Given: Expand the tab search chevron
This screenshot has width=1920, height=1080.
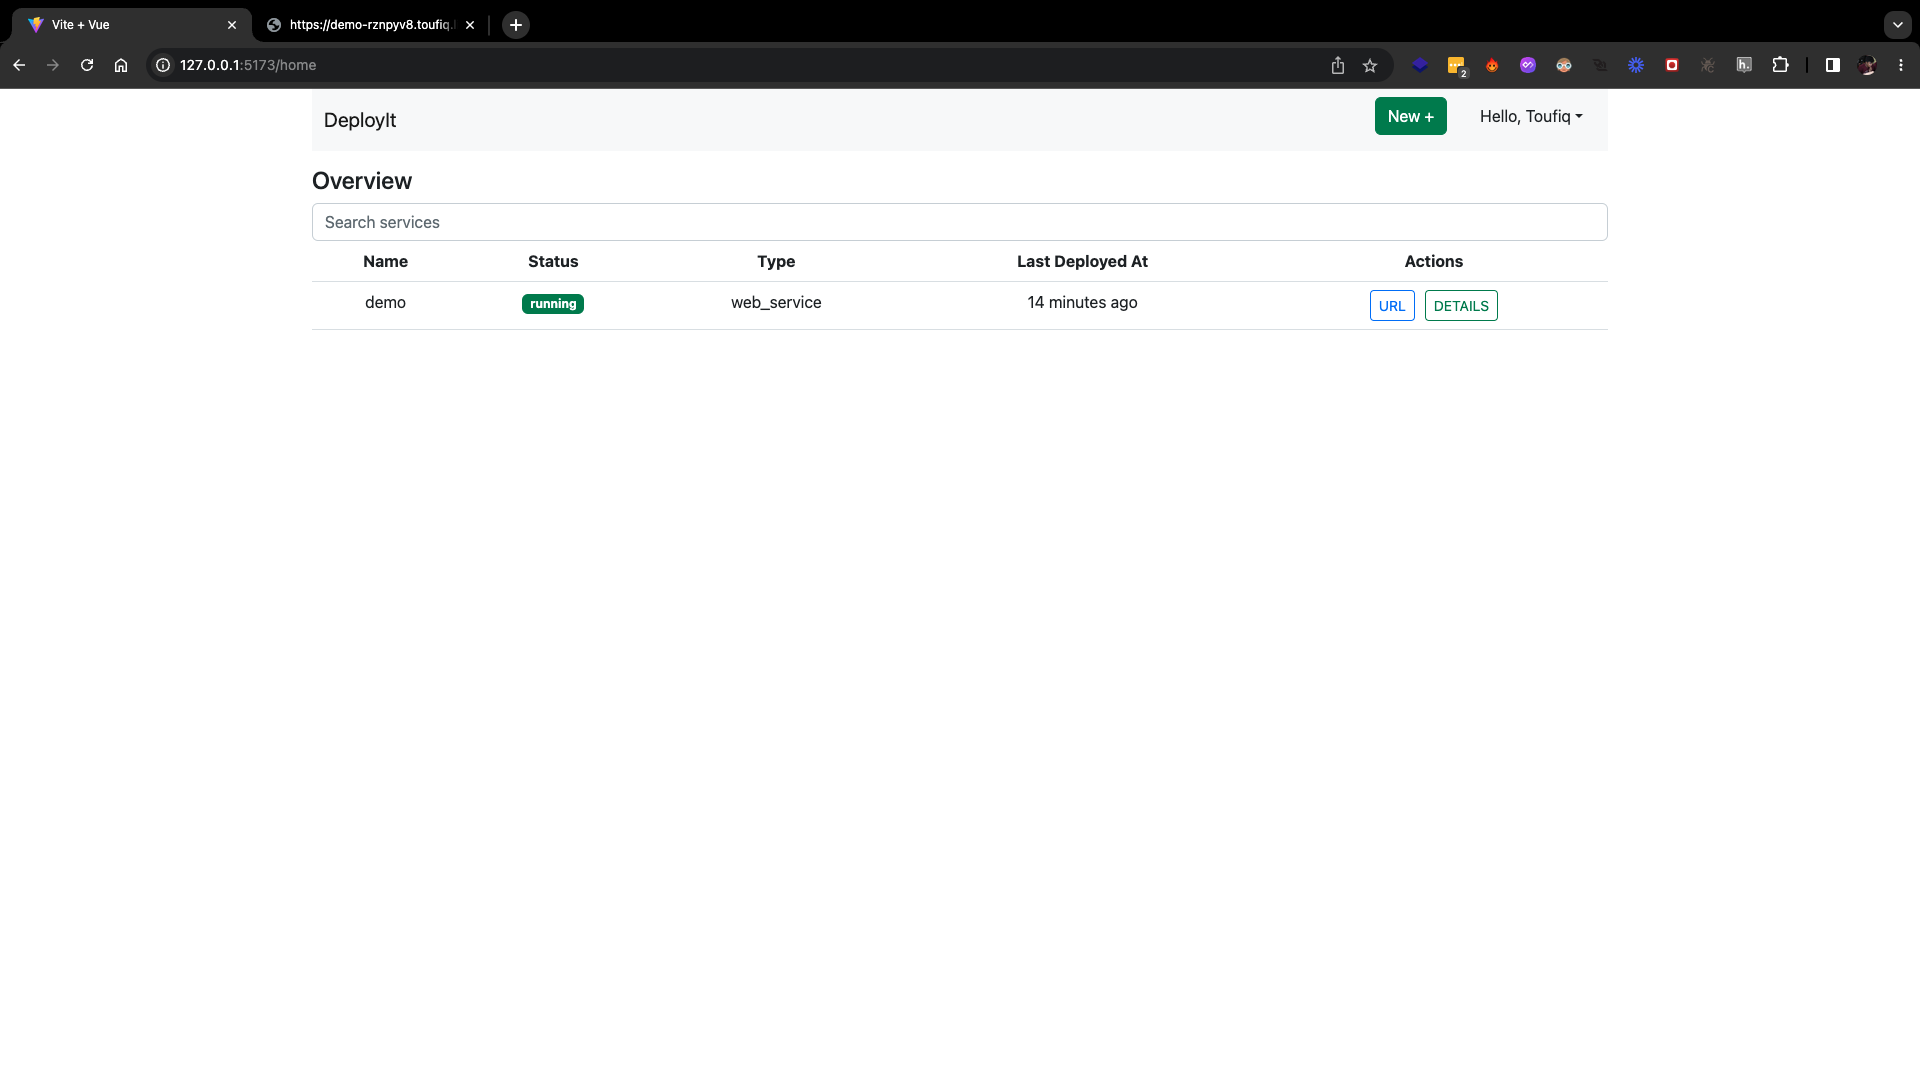Looking at the screenshot, I should point(1897,25).
